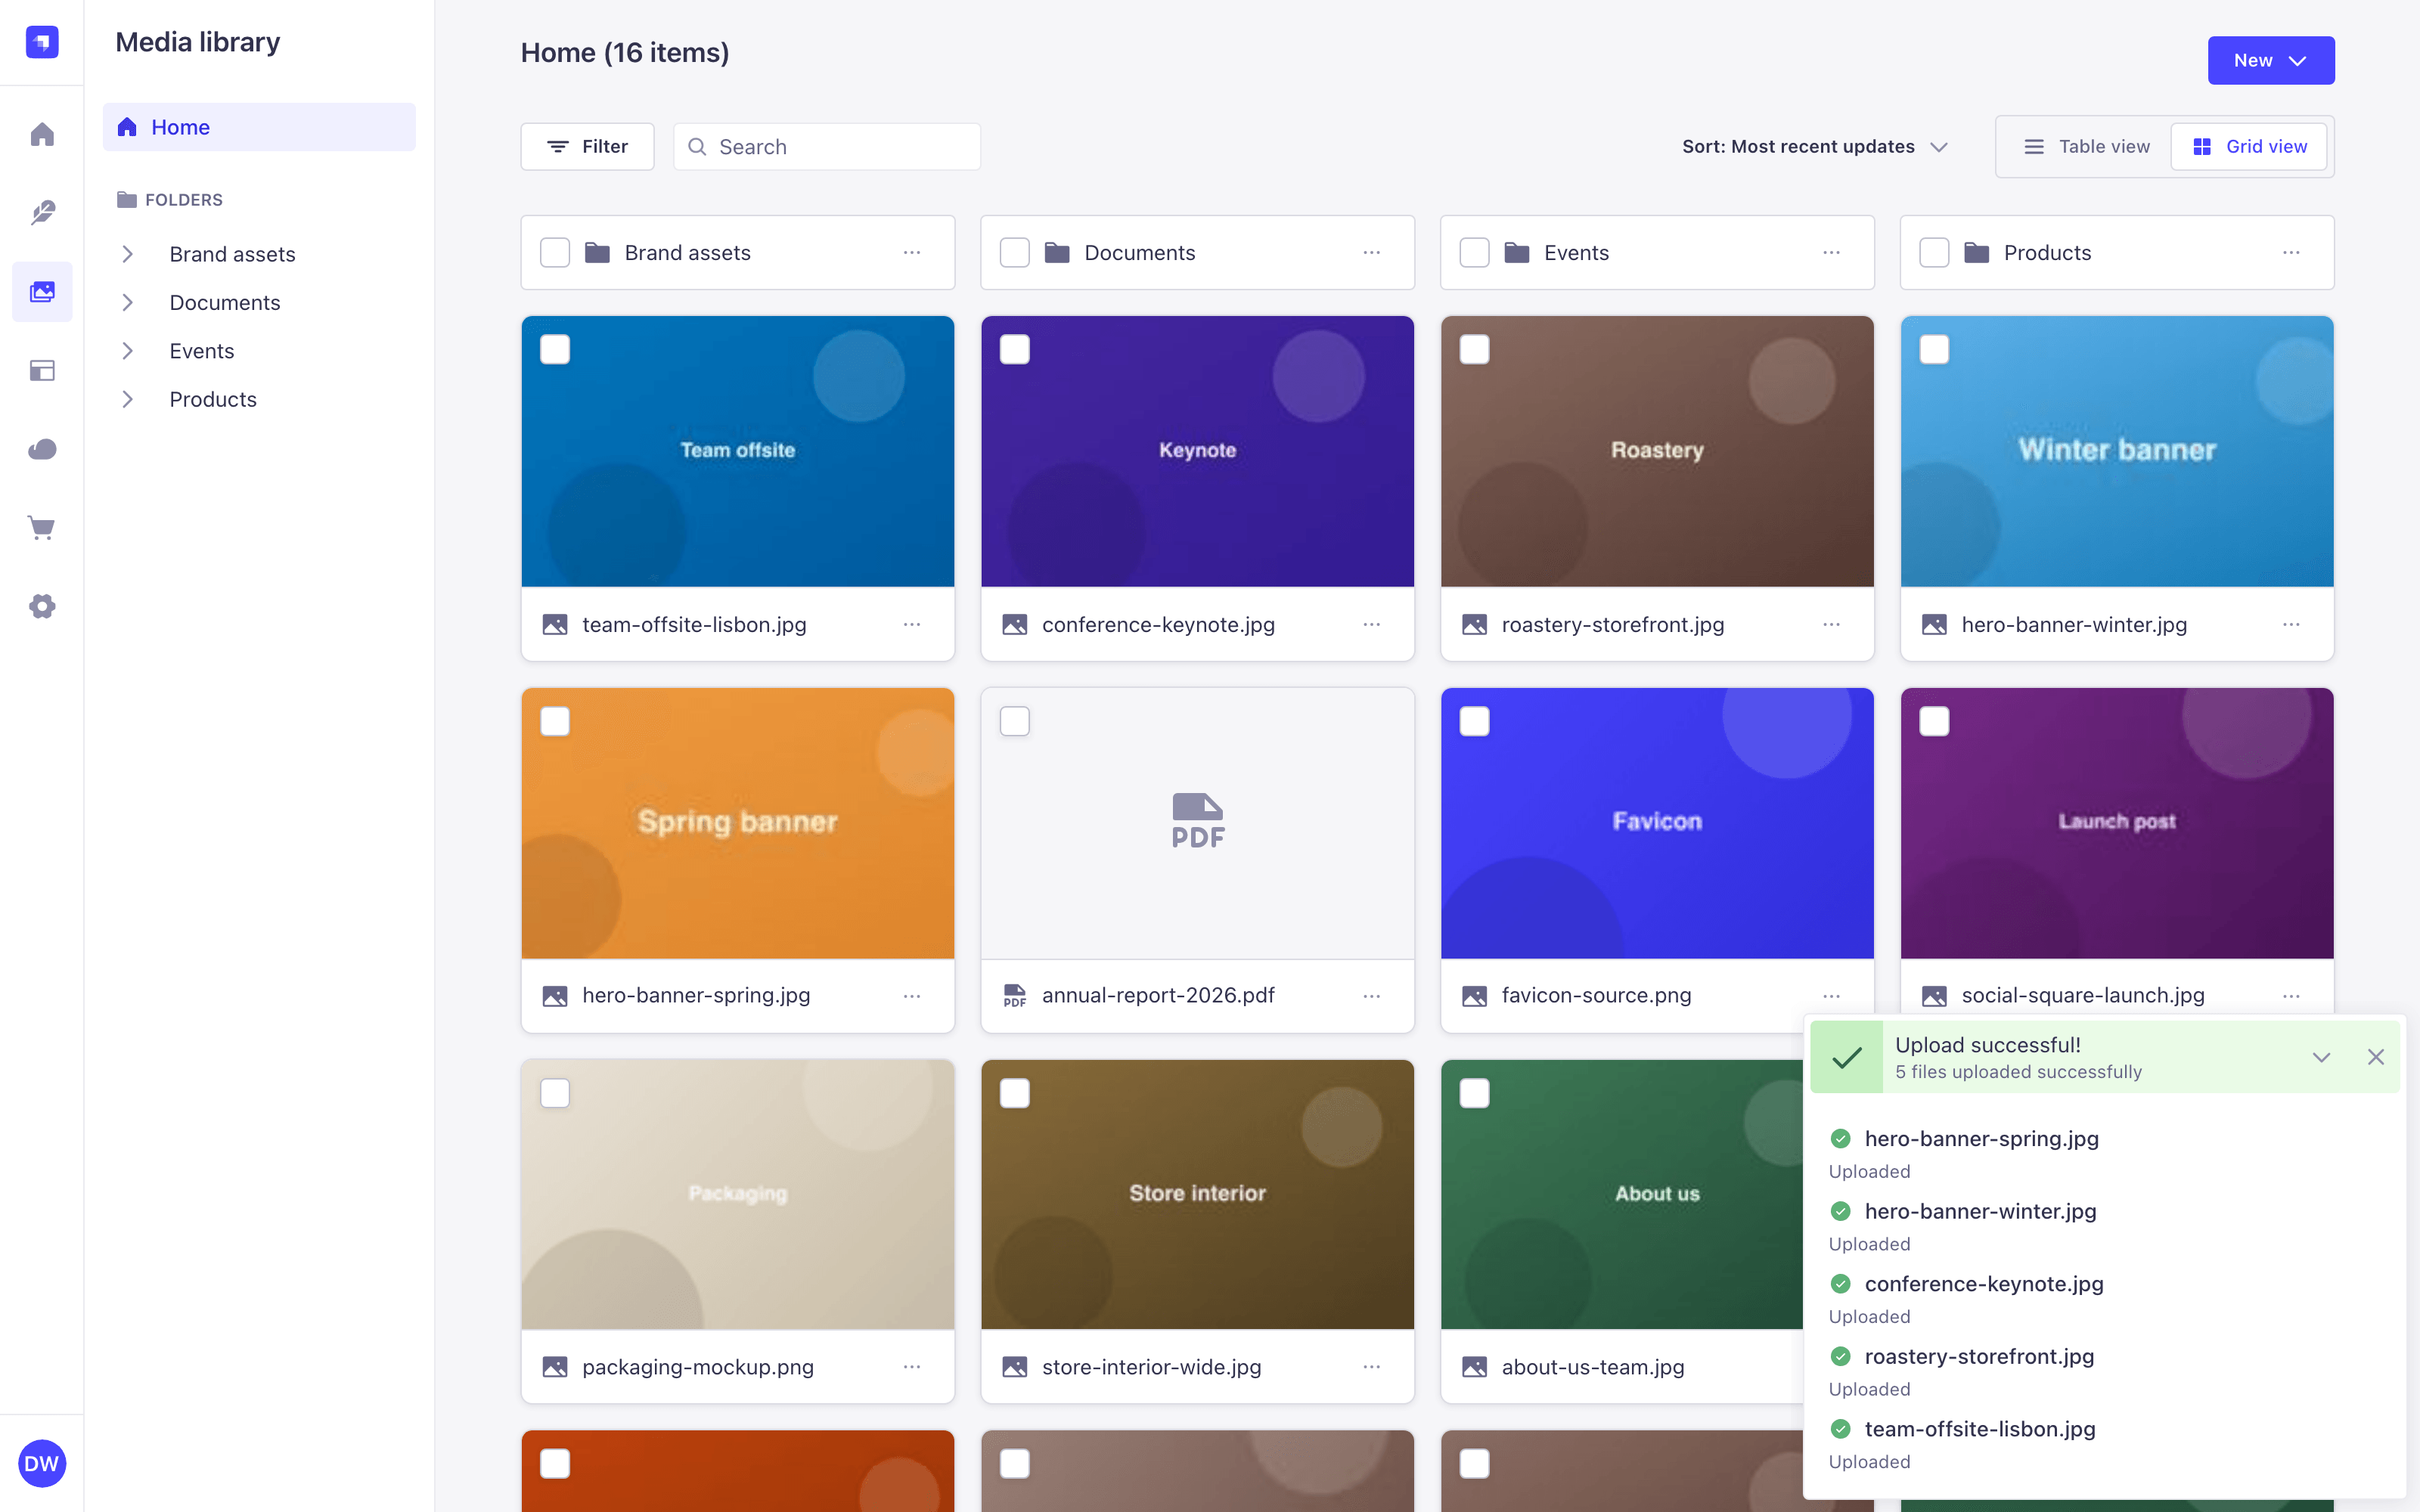Select Home in the Media library sidebar
This screenshot has width=2420, height=1512.
[x=259, y=127]
